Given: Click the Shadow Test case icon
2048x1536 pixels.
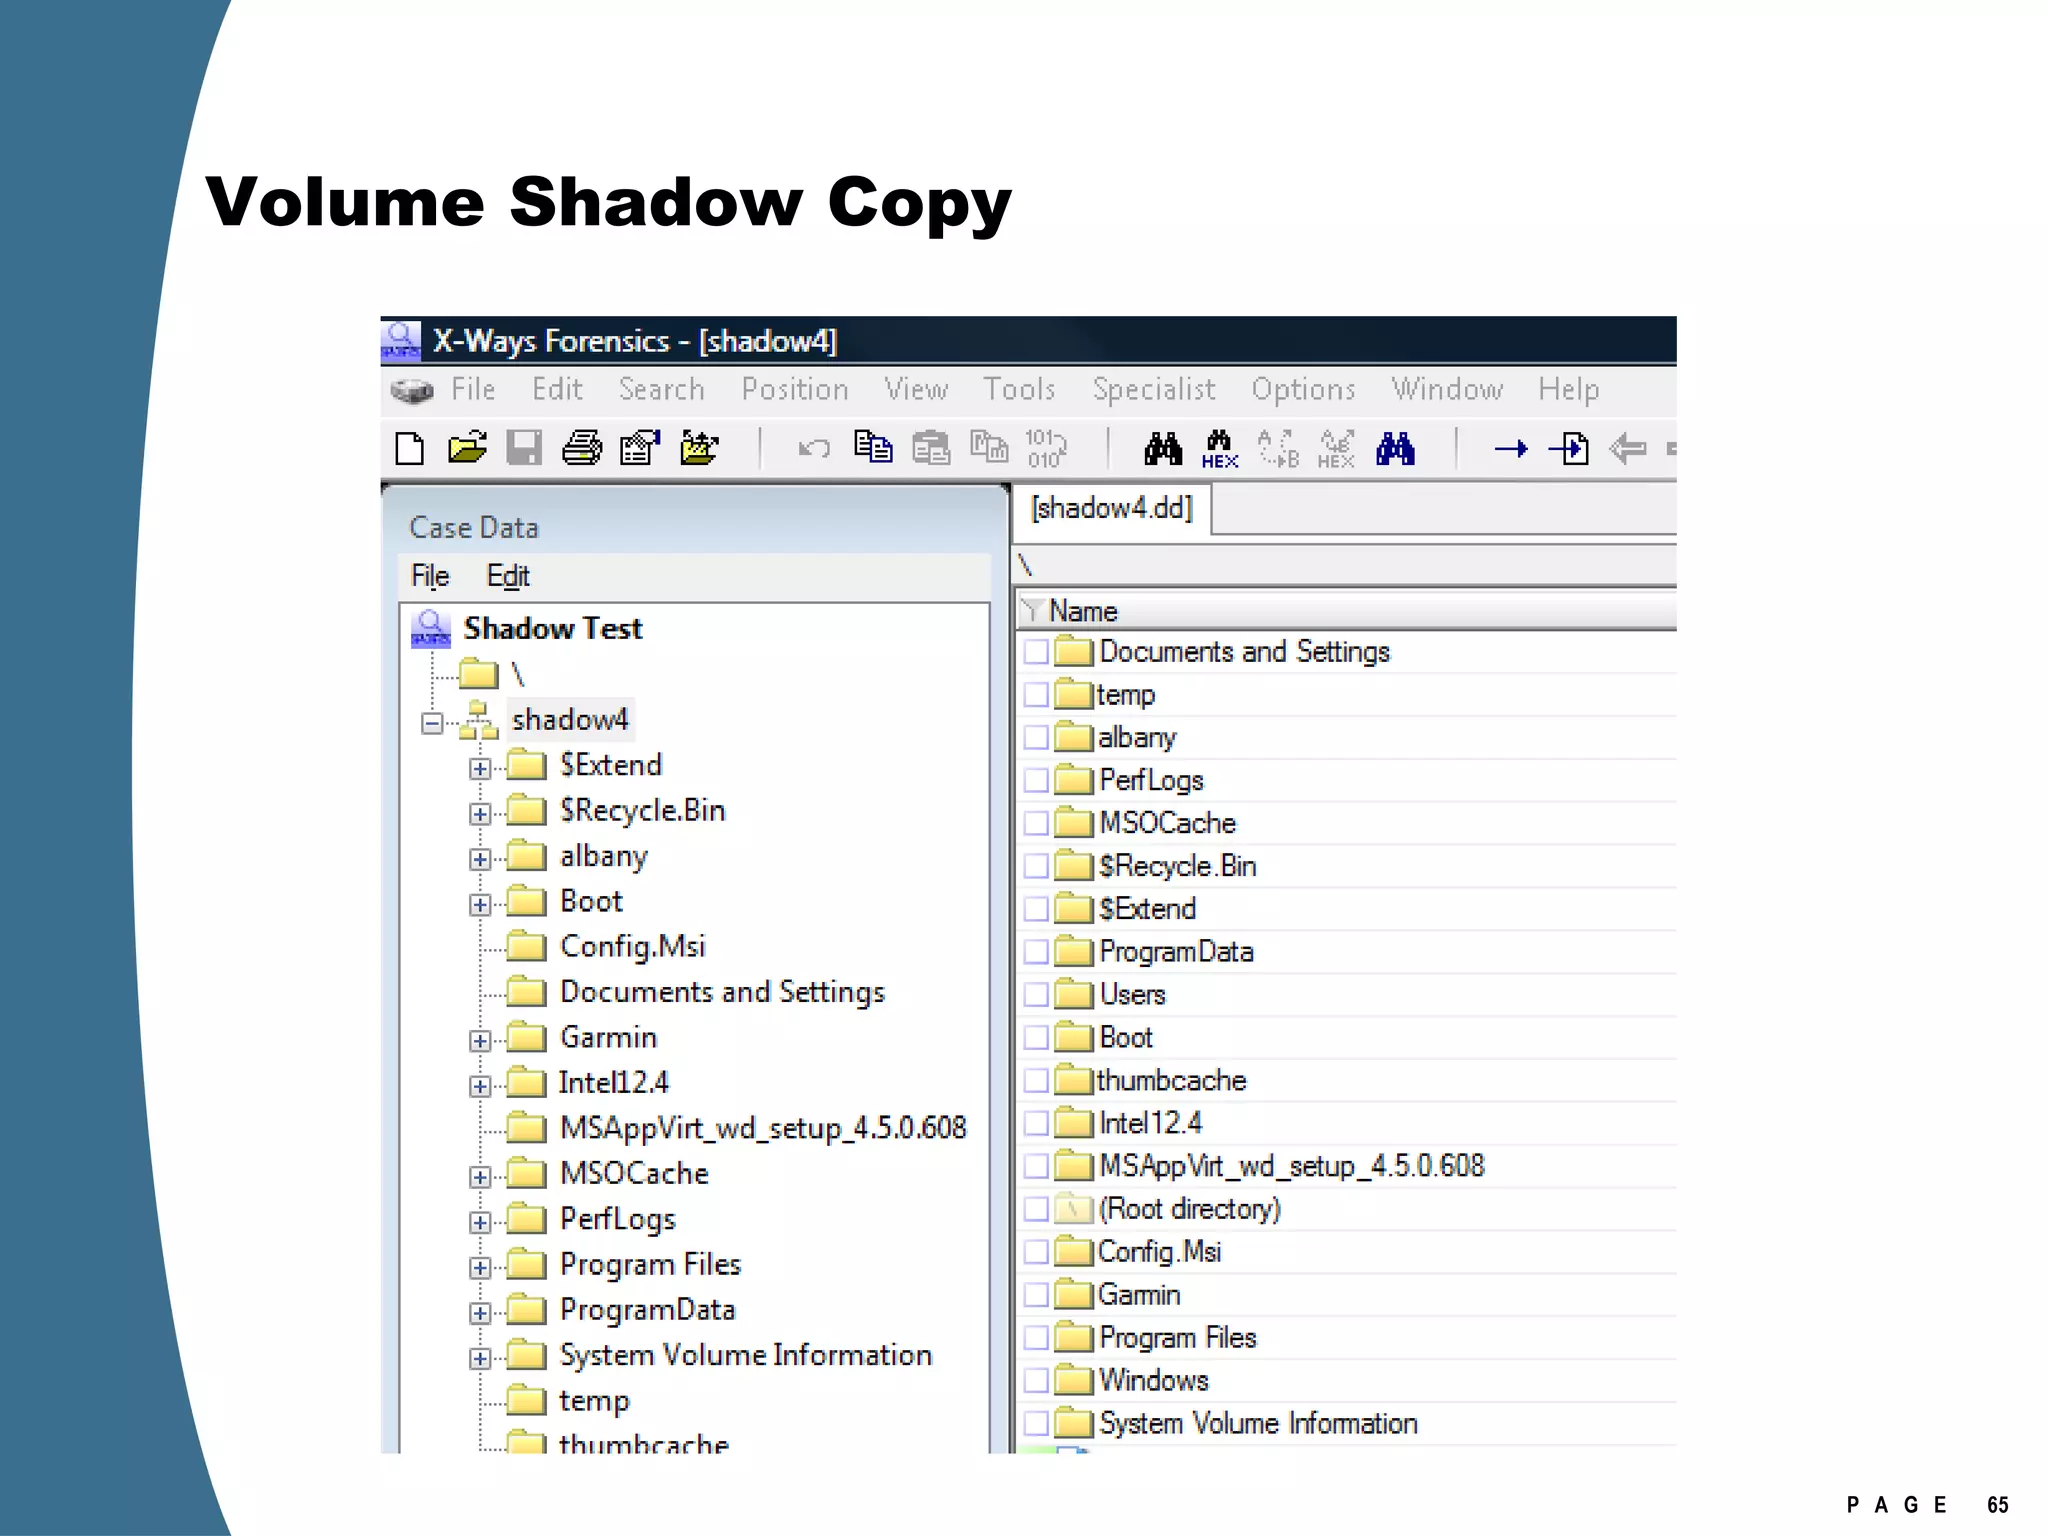Looking at the screenshot, I should pos(431,629).
